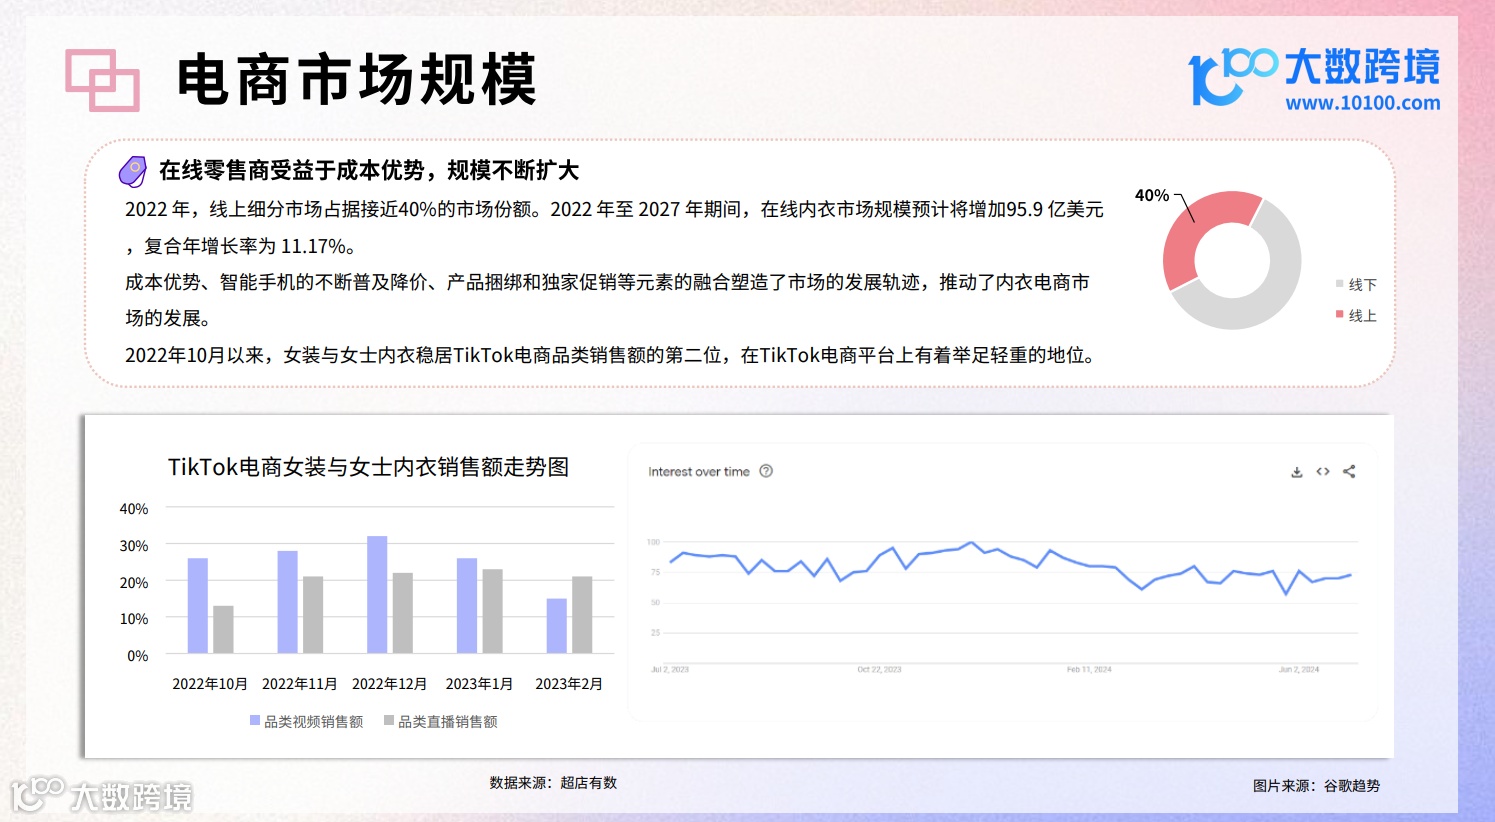Click the 品类直播销售额 legend label
The height and width of the screenshot is (822, 1495).
tap(448, 721)
